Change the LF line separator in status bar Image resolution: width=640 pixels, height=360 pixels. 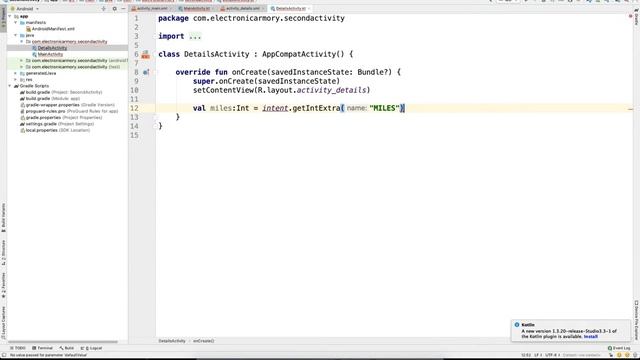click(x=538, y=355)
